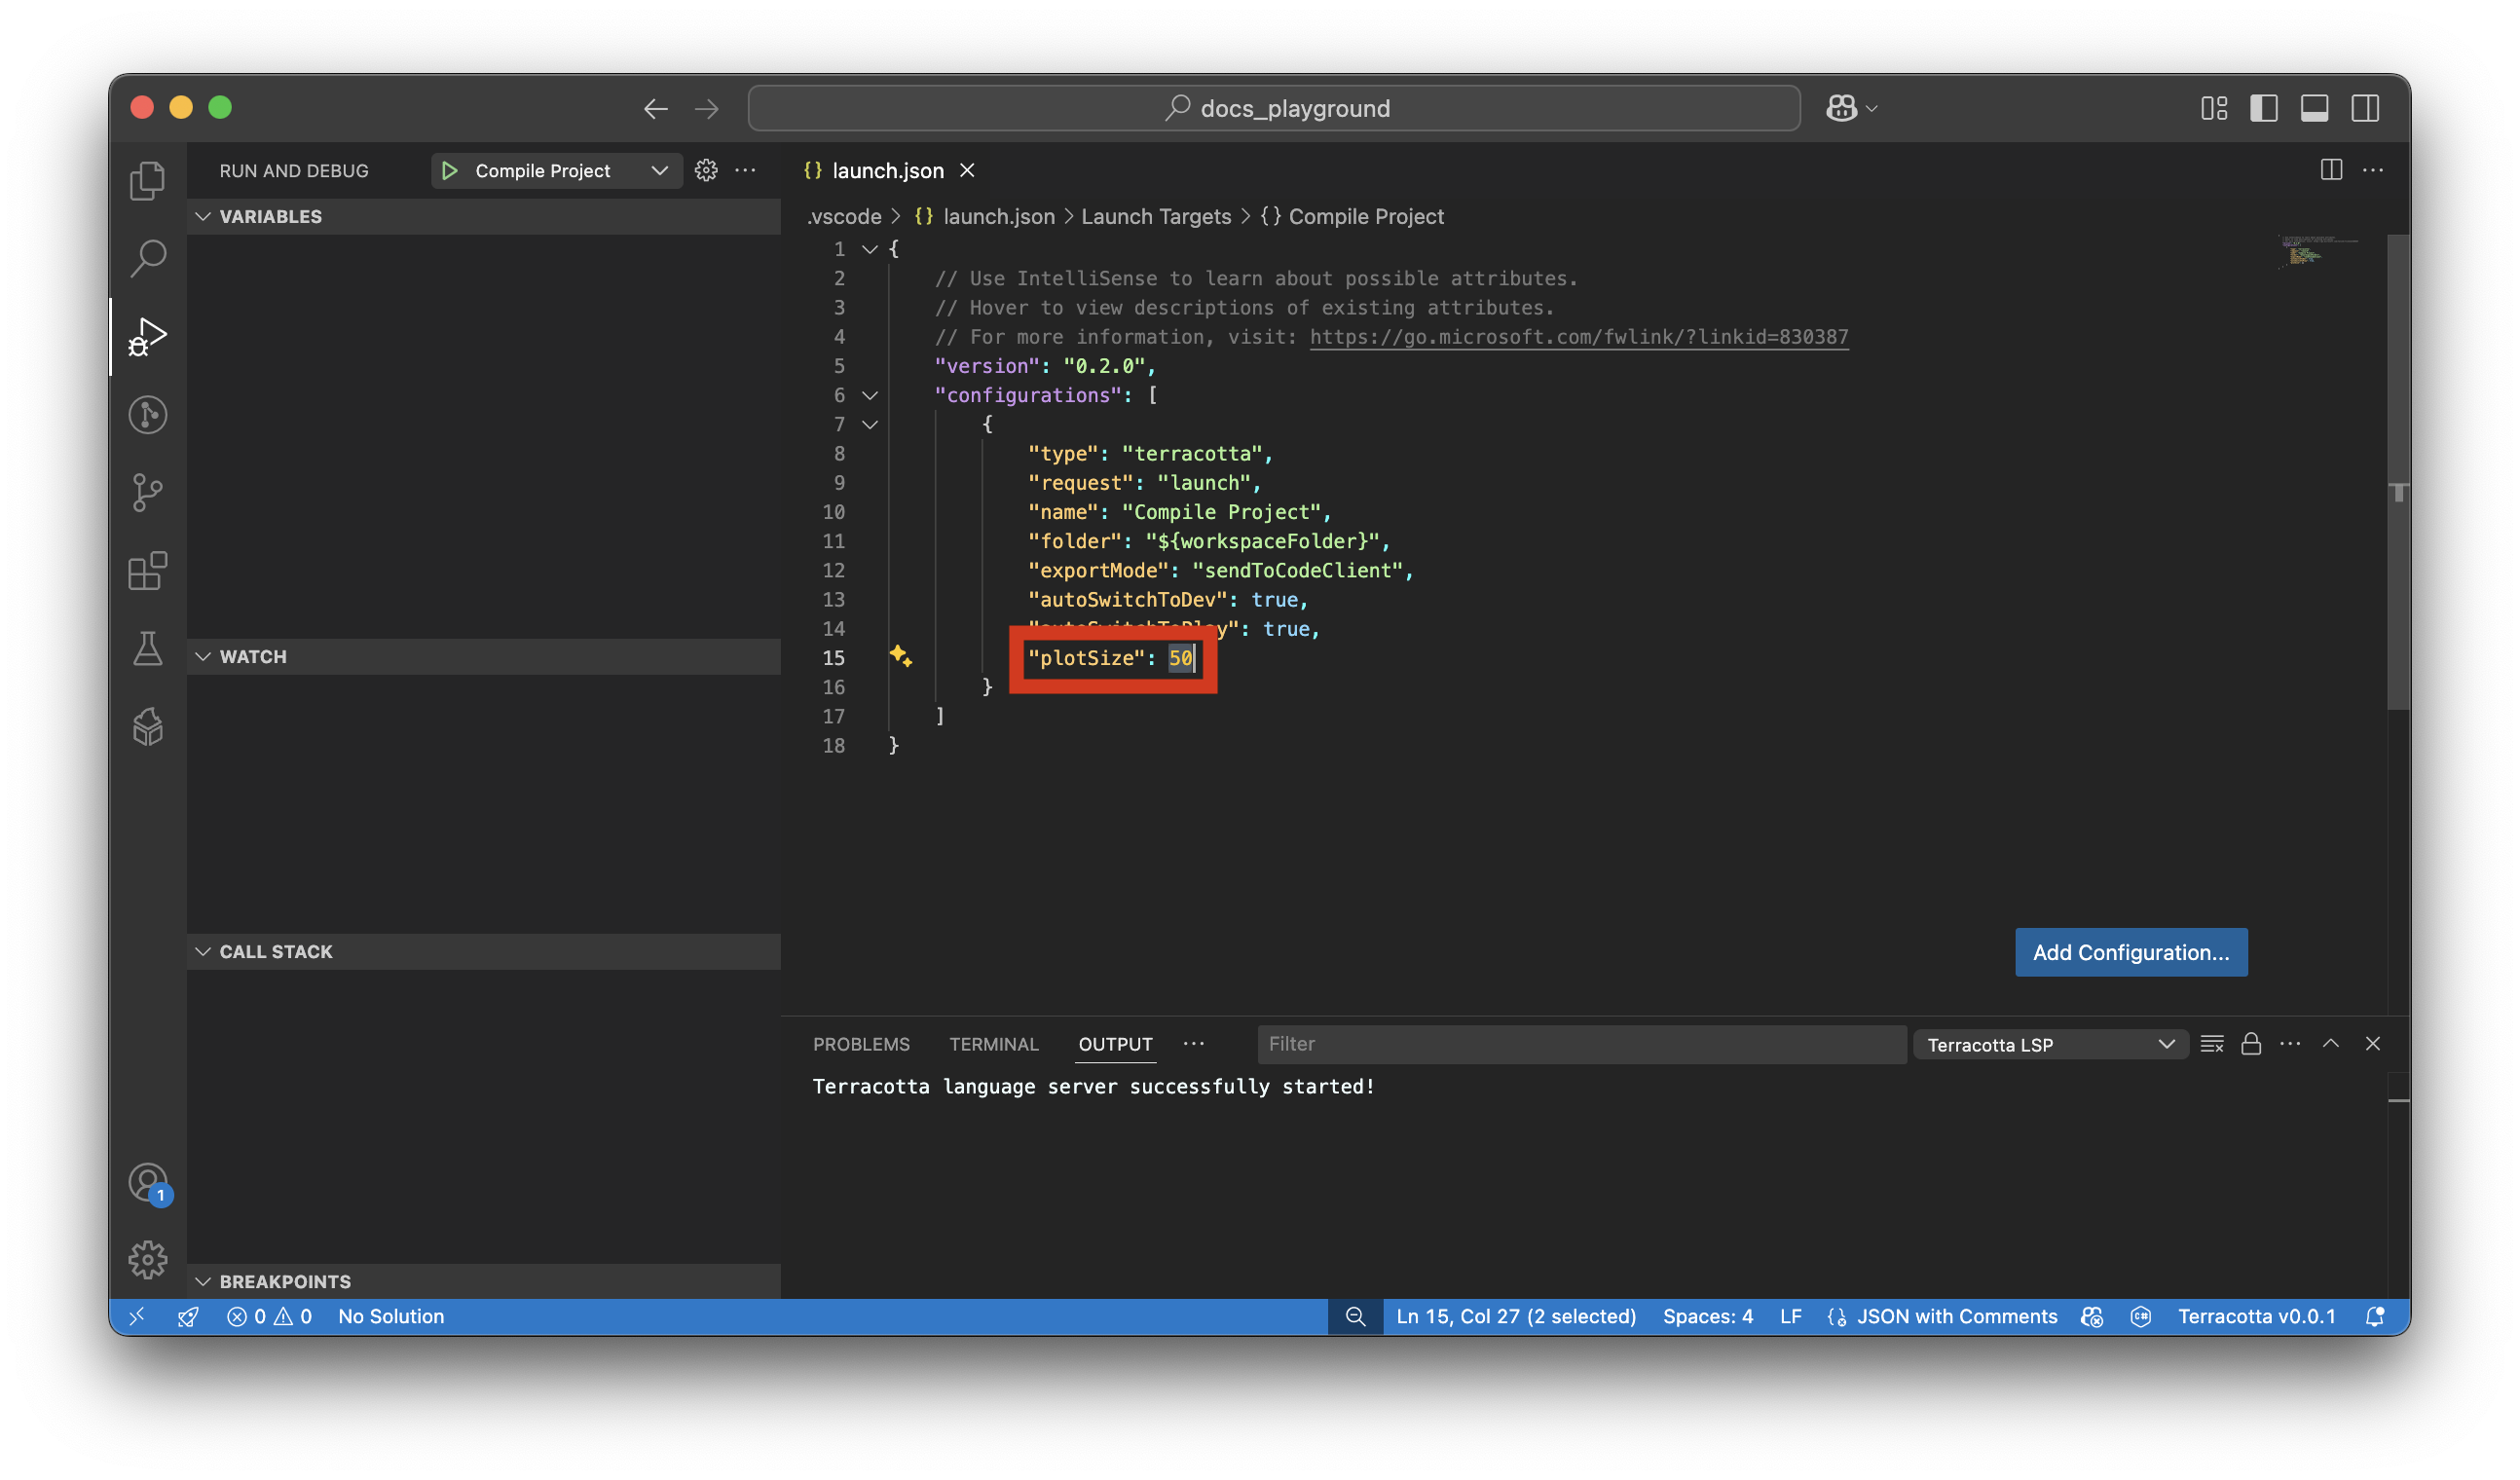Split the editor to the right
Screen dimensions: 2520x1480
(x=2331, y=170)
